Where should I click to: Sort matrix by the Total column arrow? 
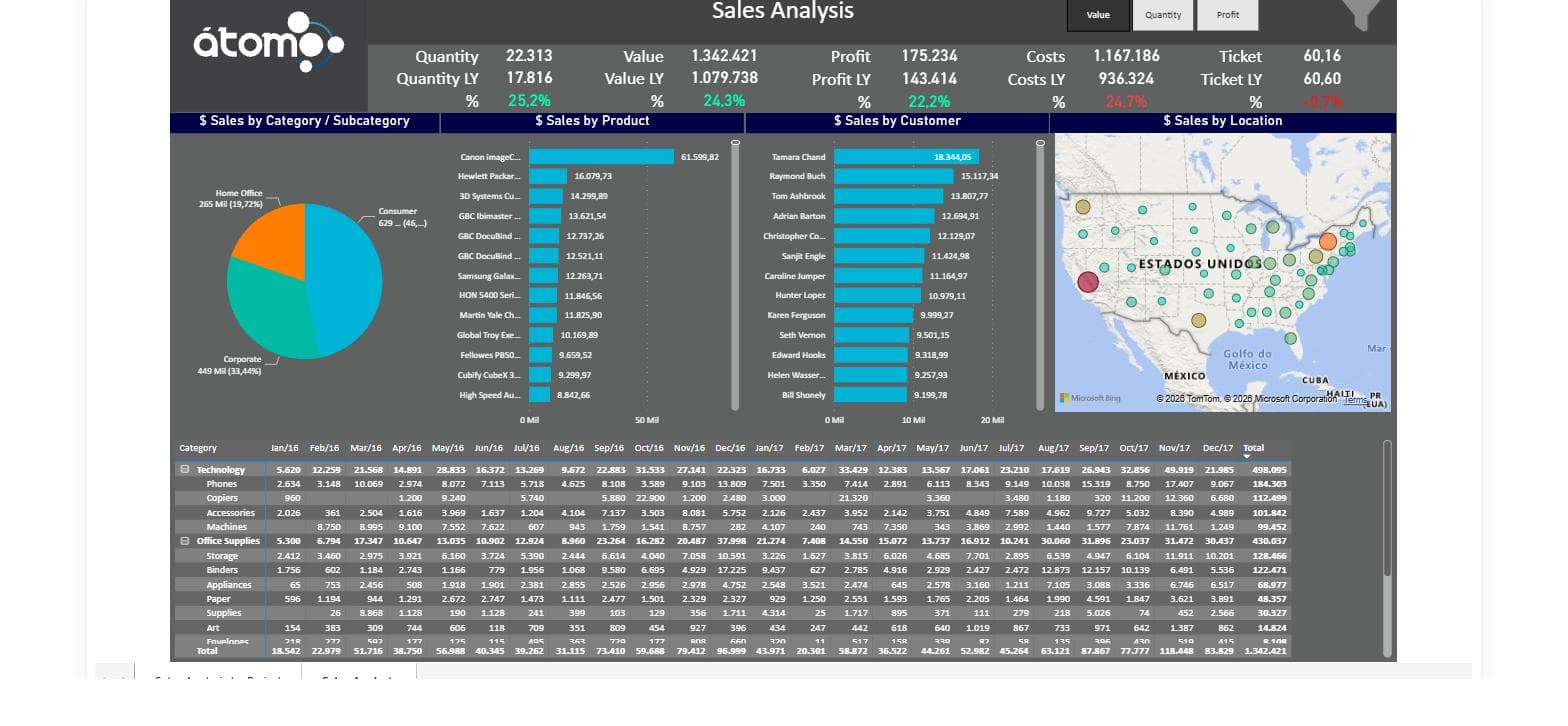click(1247, 457)
